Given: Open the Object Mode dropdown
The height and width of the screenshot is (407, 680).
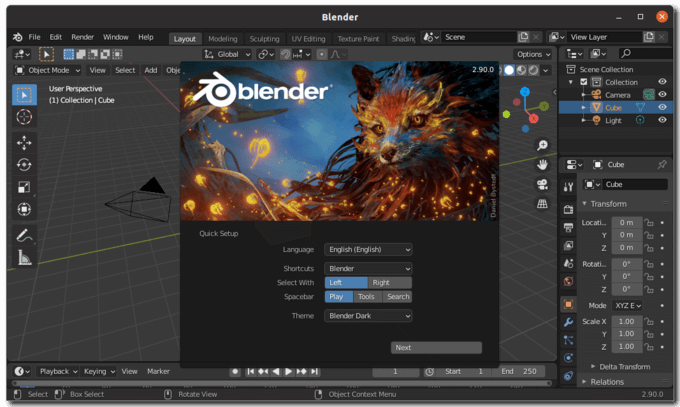Looking at the screenshot, I should point(47,70).
